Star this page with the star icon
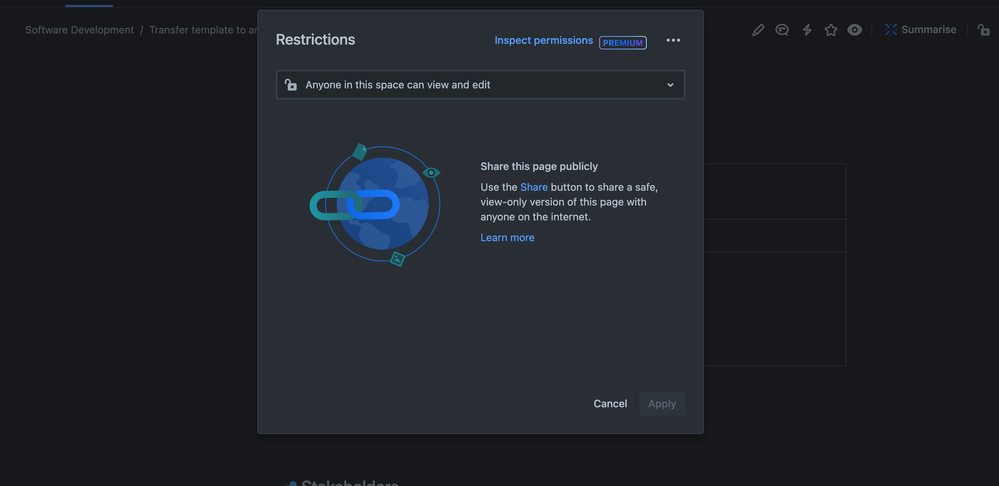Viewport: 999px width, 486px height. 831,30
